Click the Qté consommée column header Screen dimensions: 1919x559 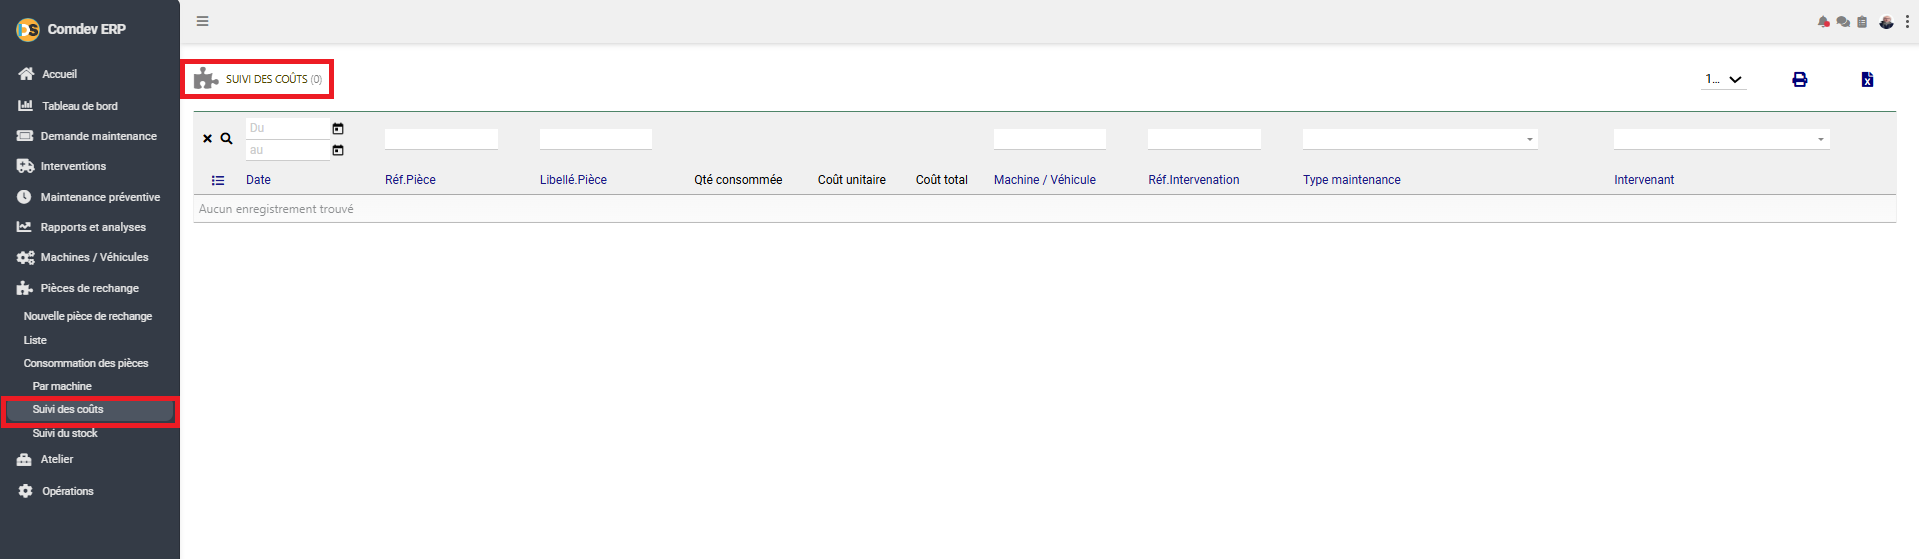coord(738,180)
